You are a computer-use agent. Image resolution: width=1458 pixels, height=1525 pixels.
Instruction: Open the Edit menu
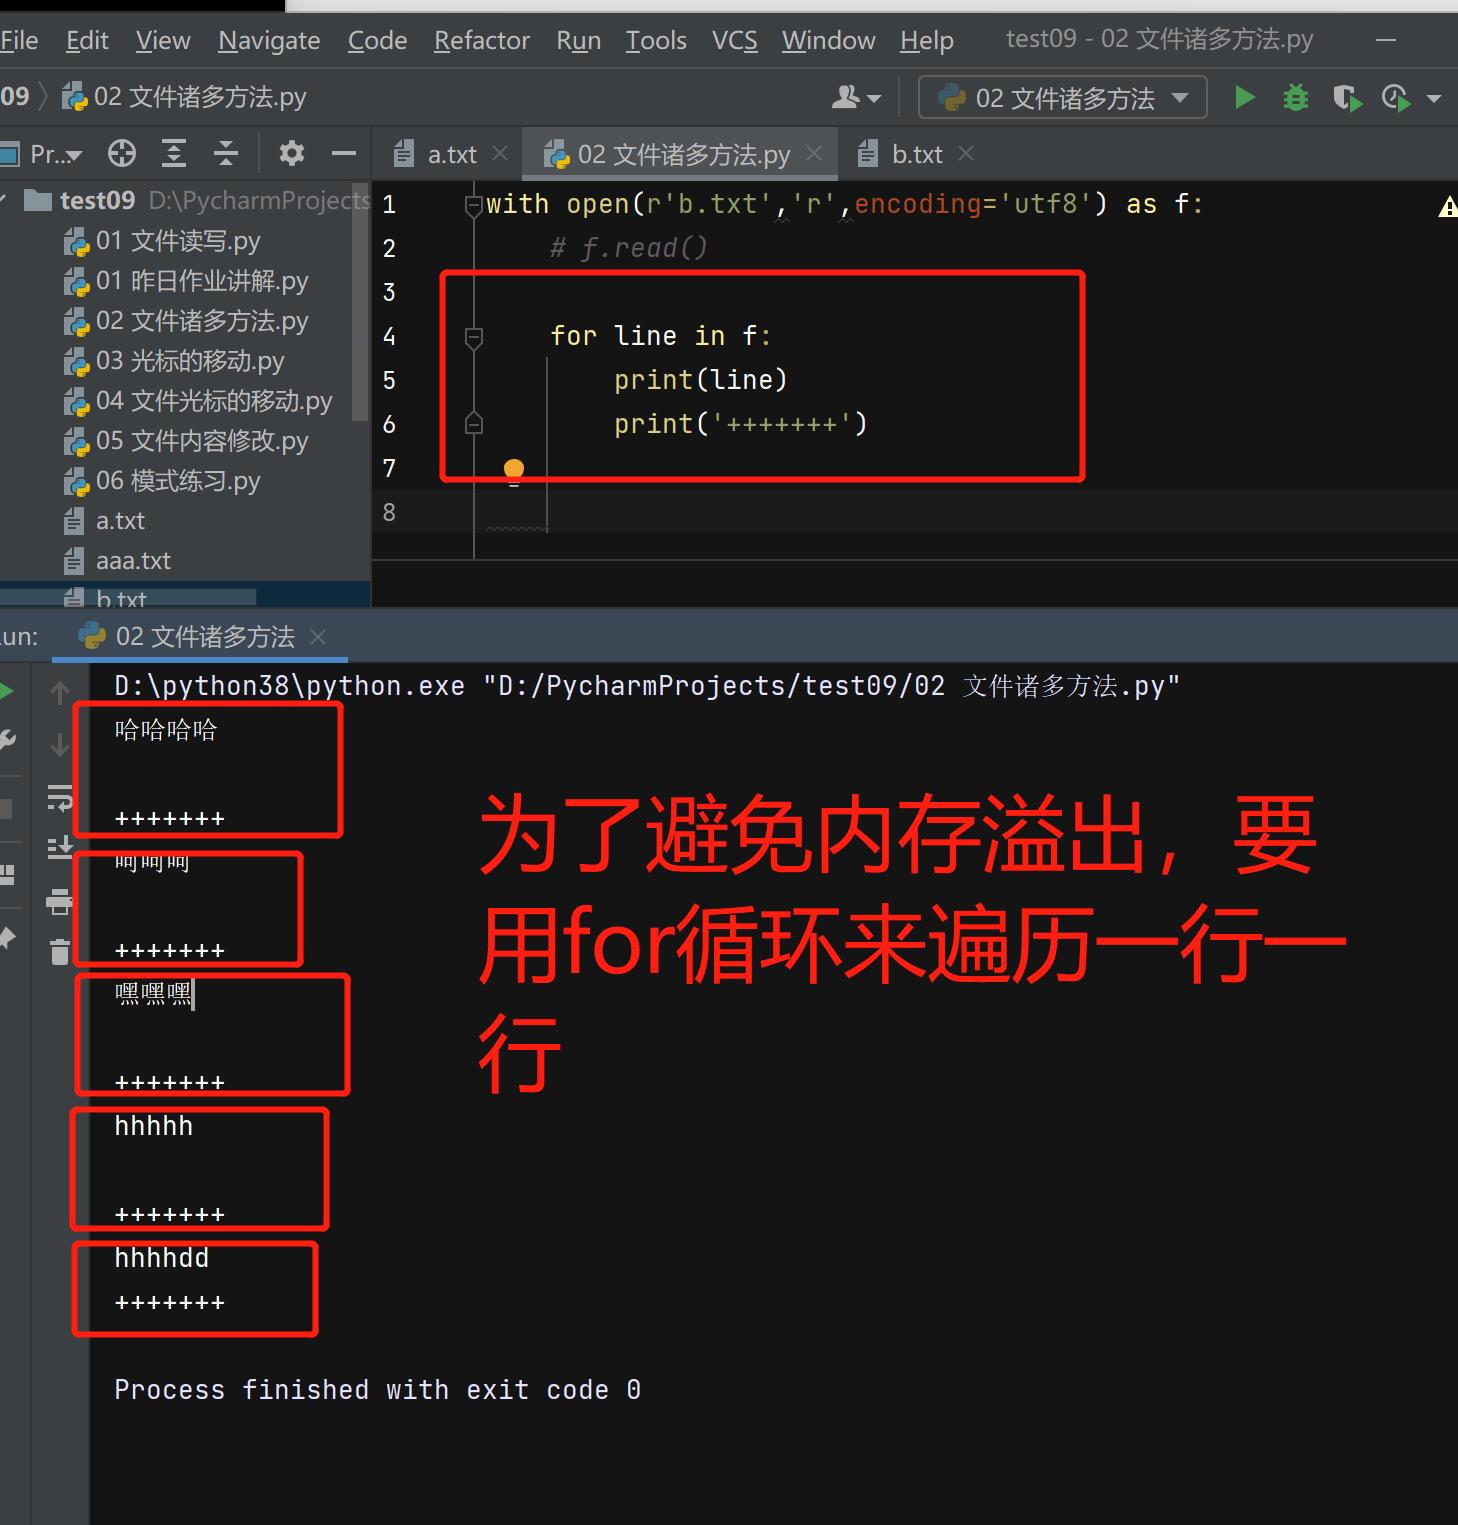tap(87, 40)
